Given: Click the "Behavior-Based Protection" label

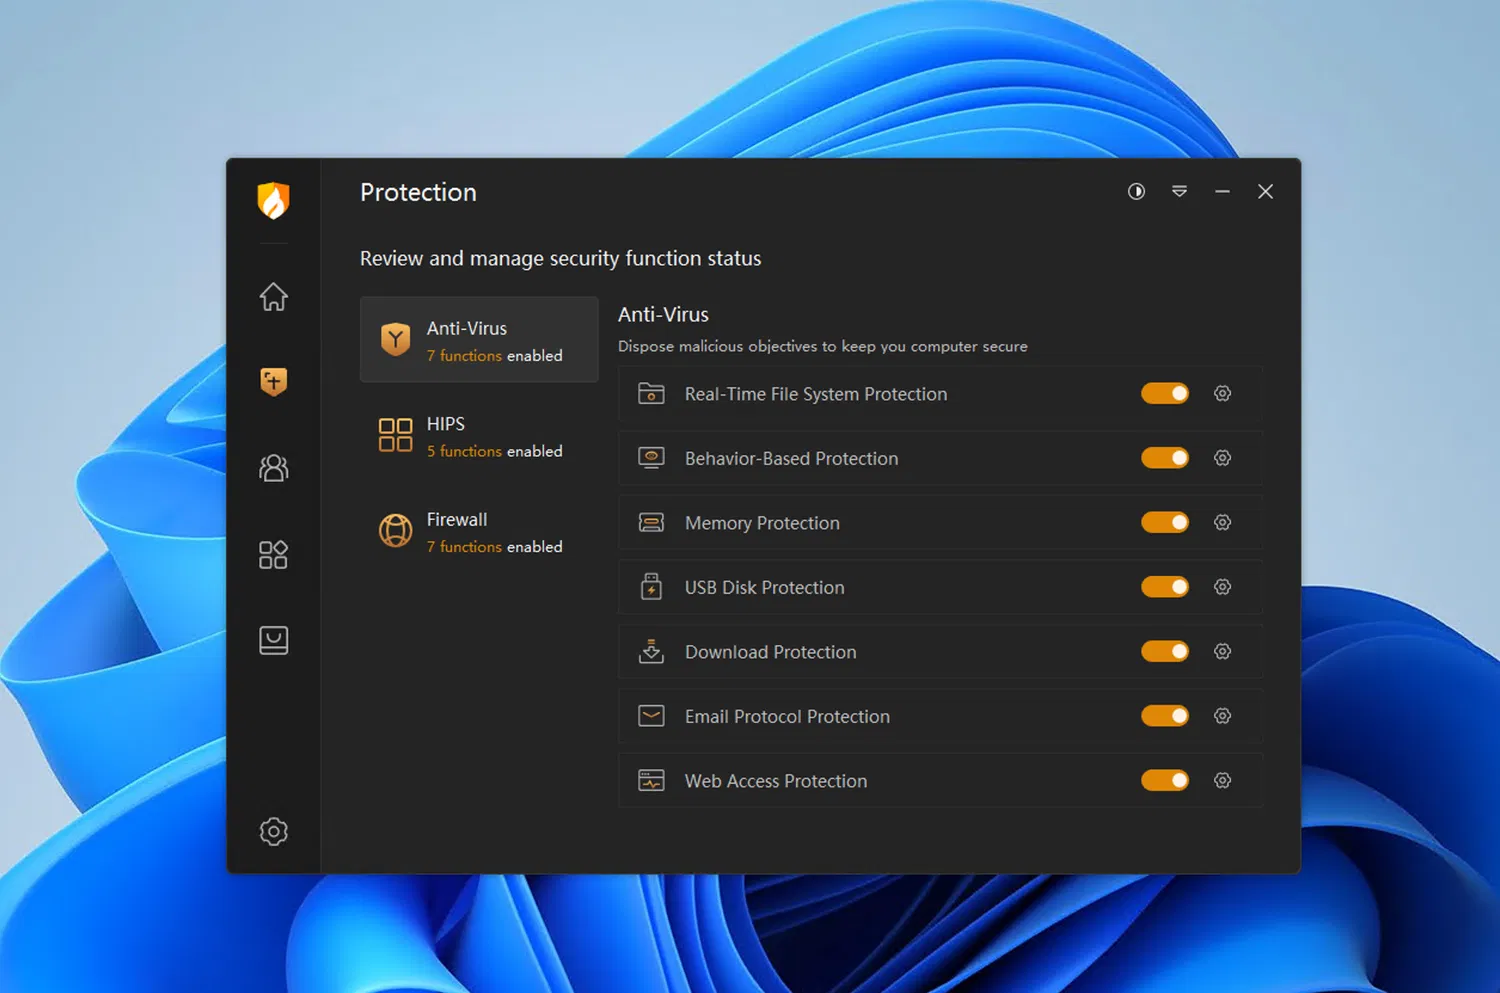Looking at the screenshot, I should tap(791, 458).
